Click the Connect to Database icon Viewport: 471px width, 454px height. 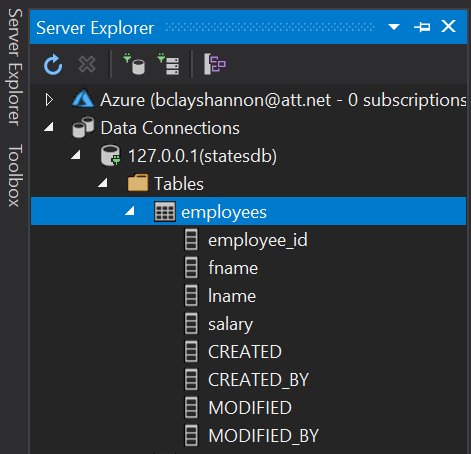134,64
